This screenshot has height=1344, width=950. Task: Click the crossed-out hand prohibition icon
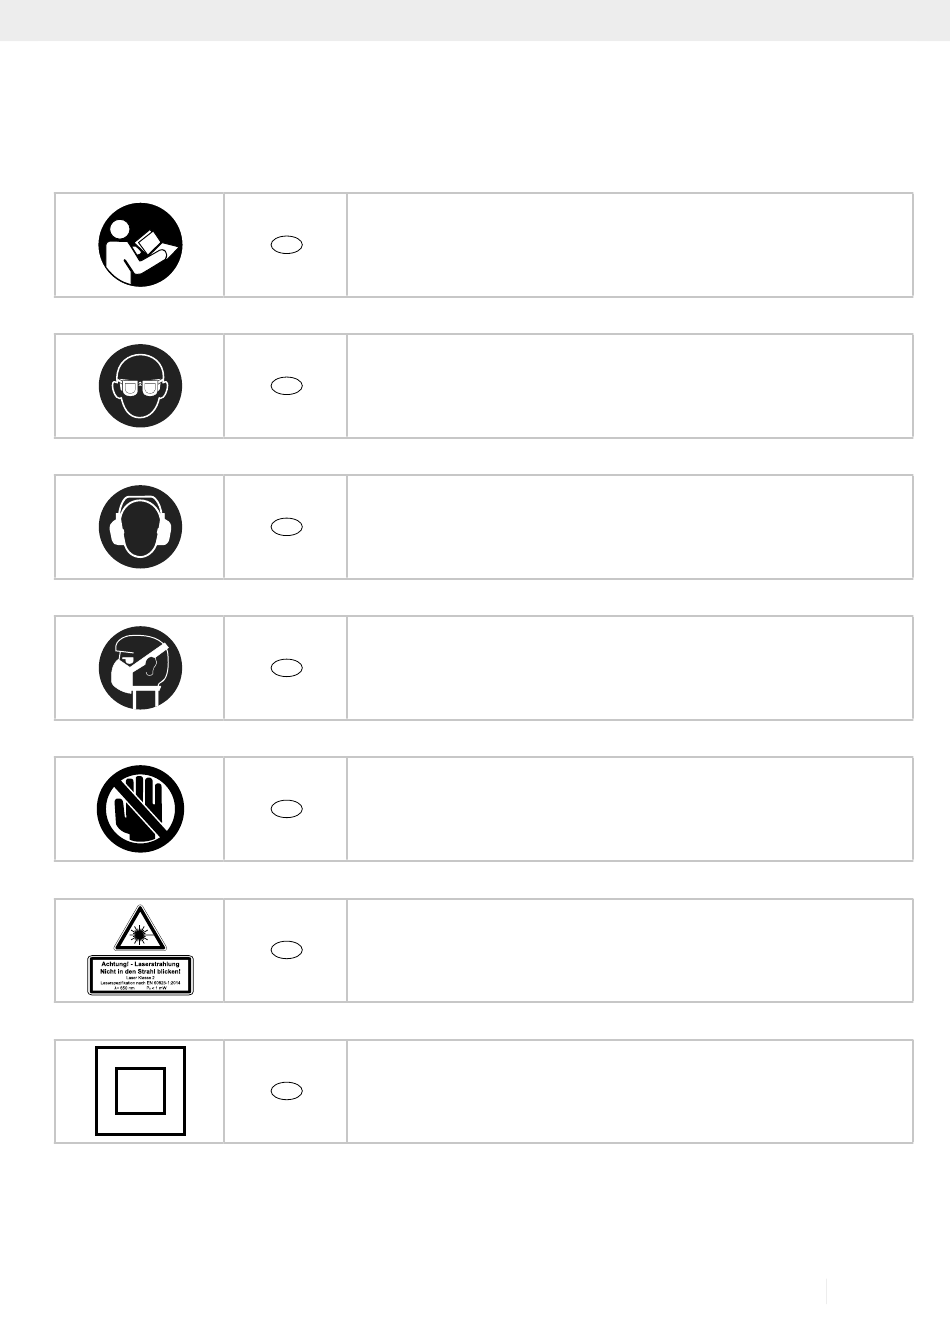tap(140, 809)
